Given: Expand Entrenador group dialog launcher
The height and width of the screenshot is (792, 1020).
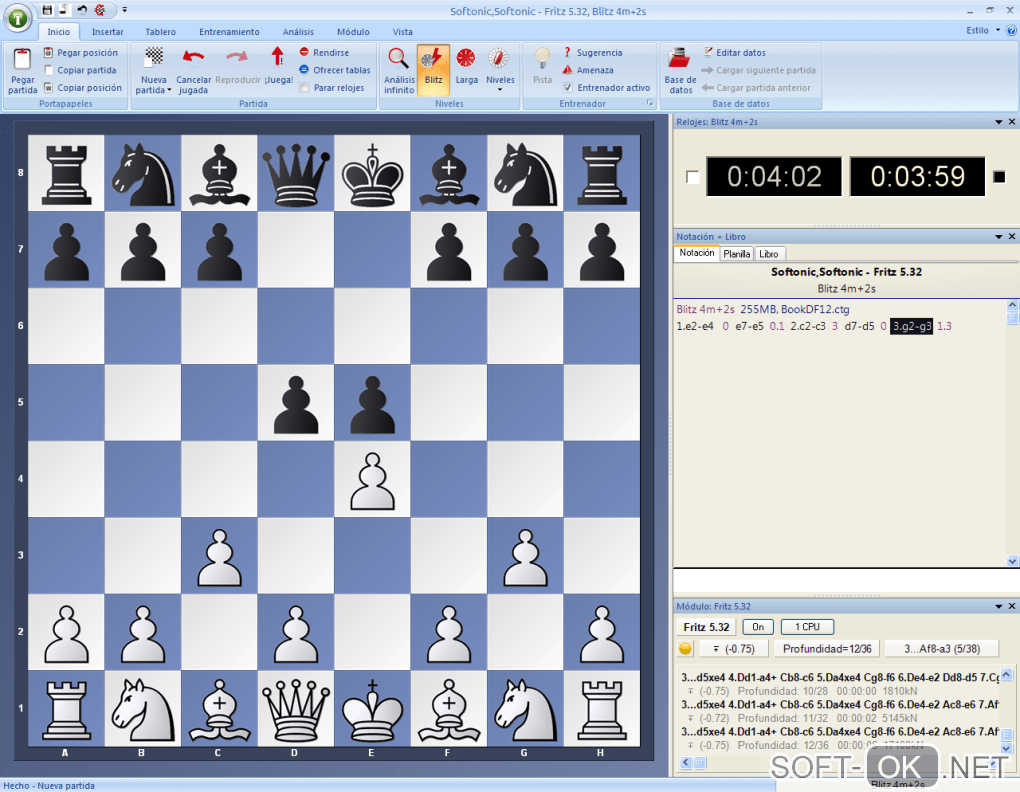Looking at the screenshot, I should coord(649,103).
